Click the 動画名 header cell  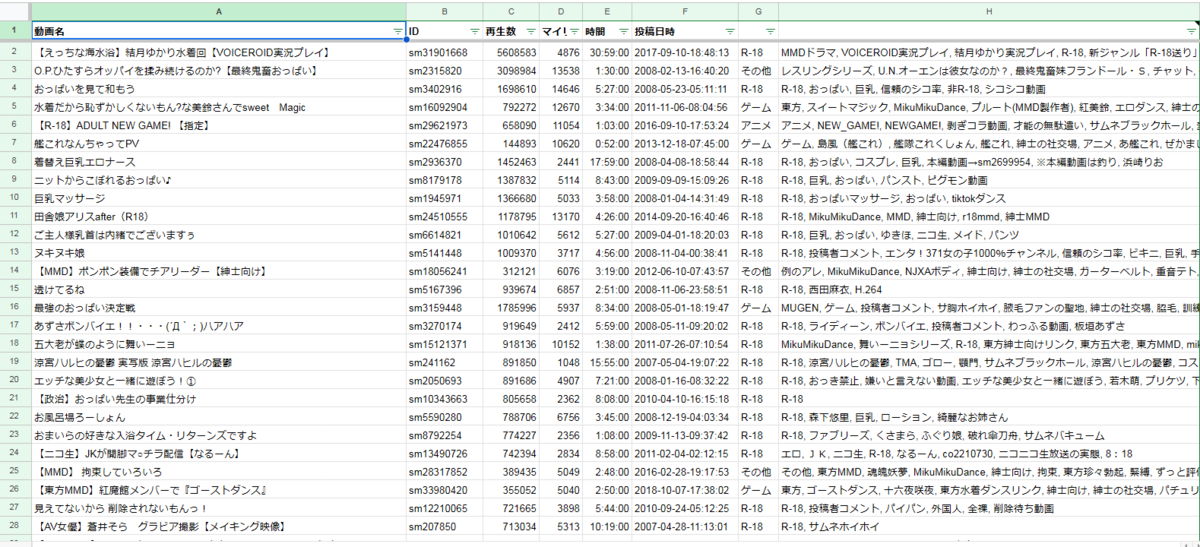[219, 31]
